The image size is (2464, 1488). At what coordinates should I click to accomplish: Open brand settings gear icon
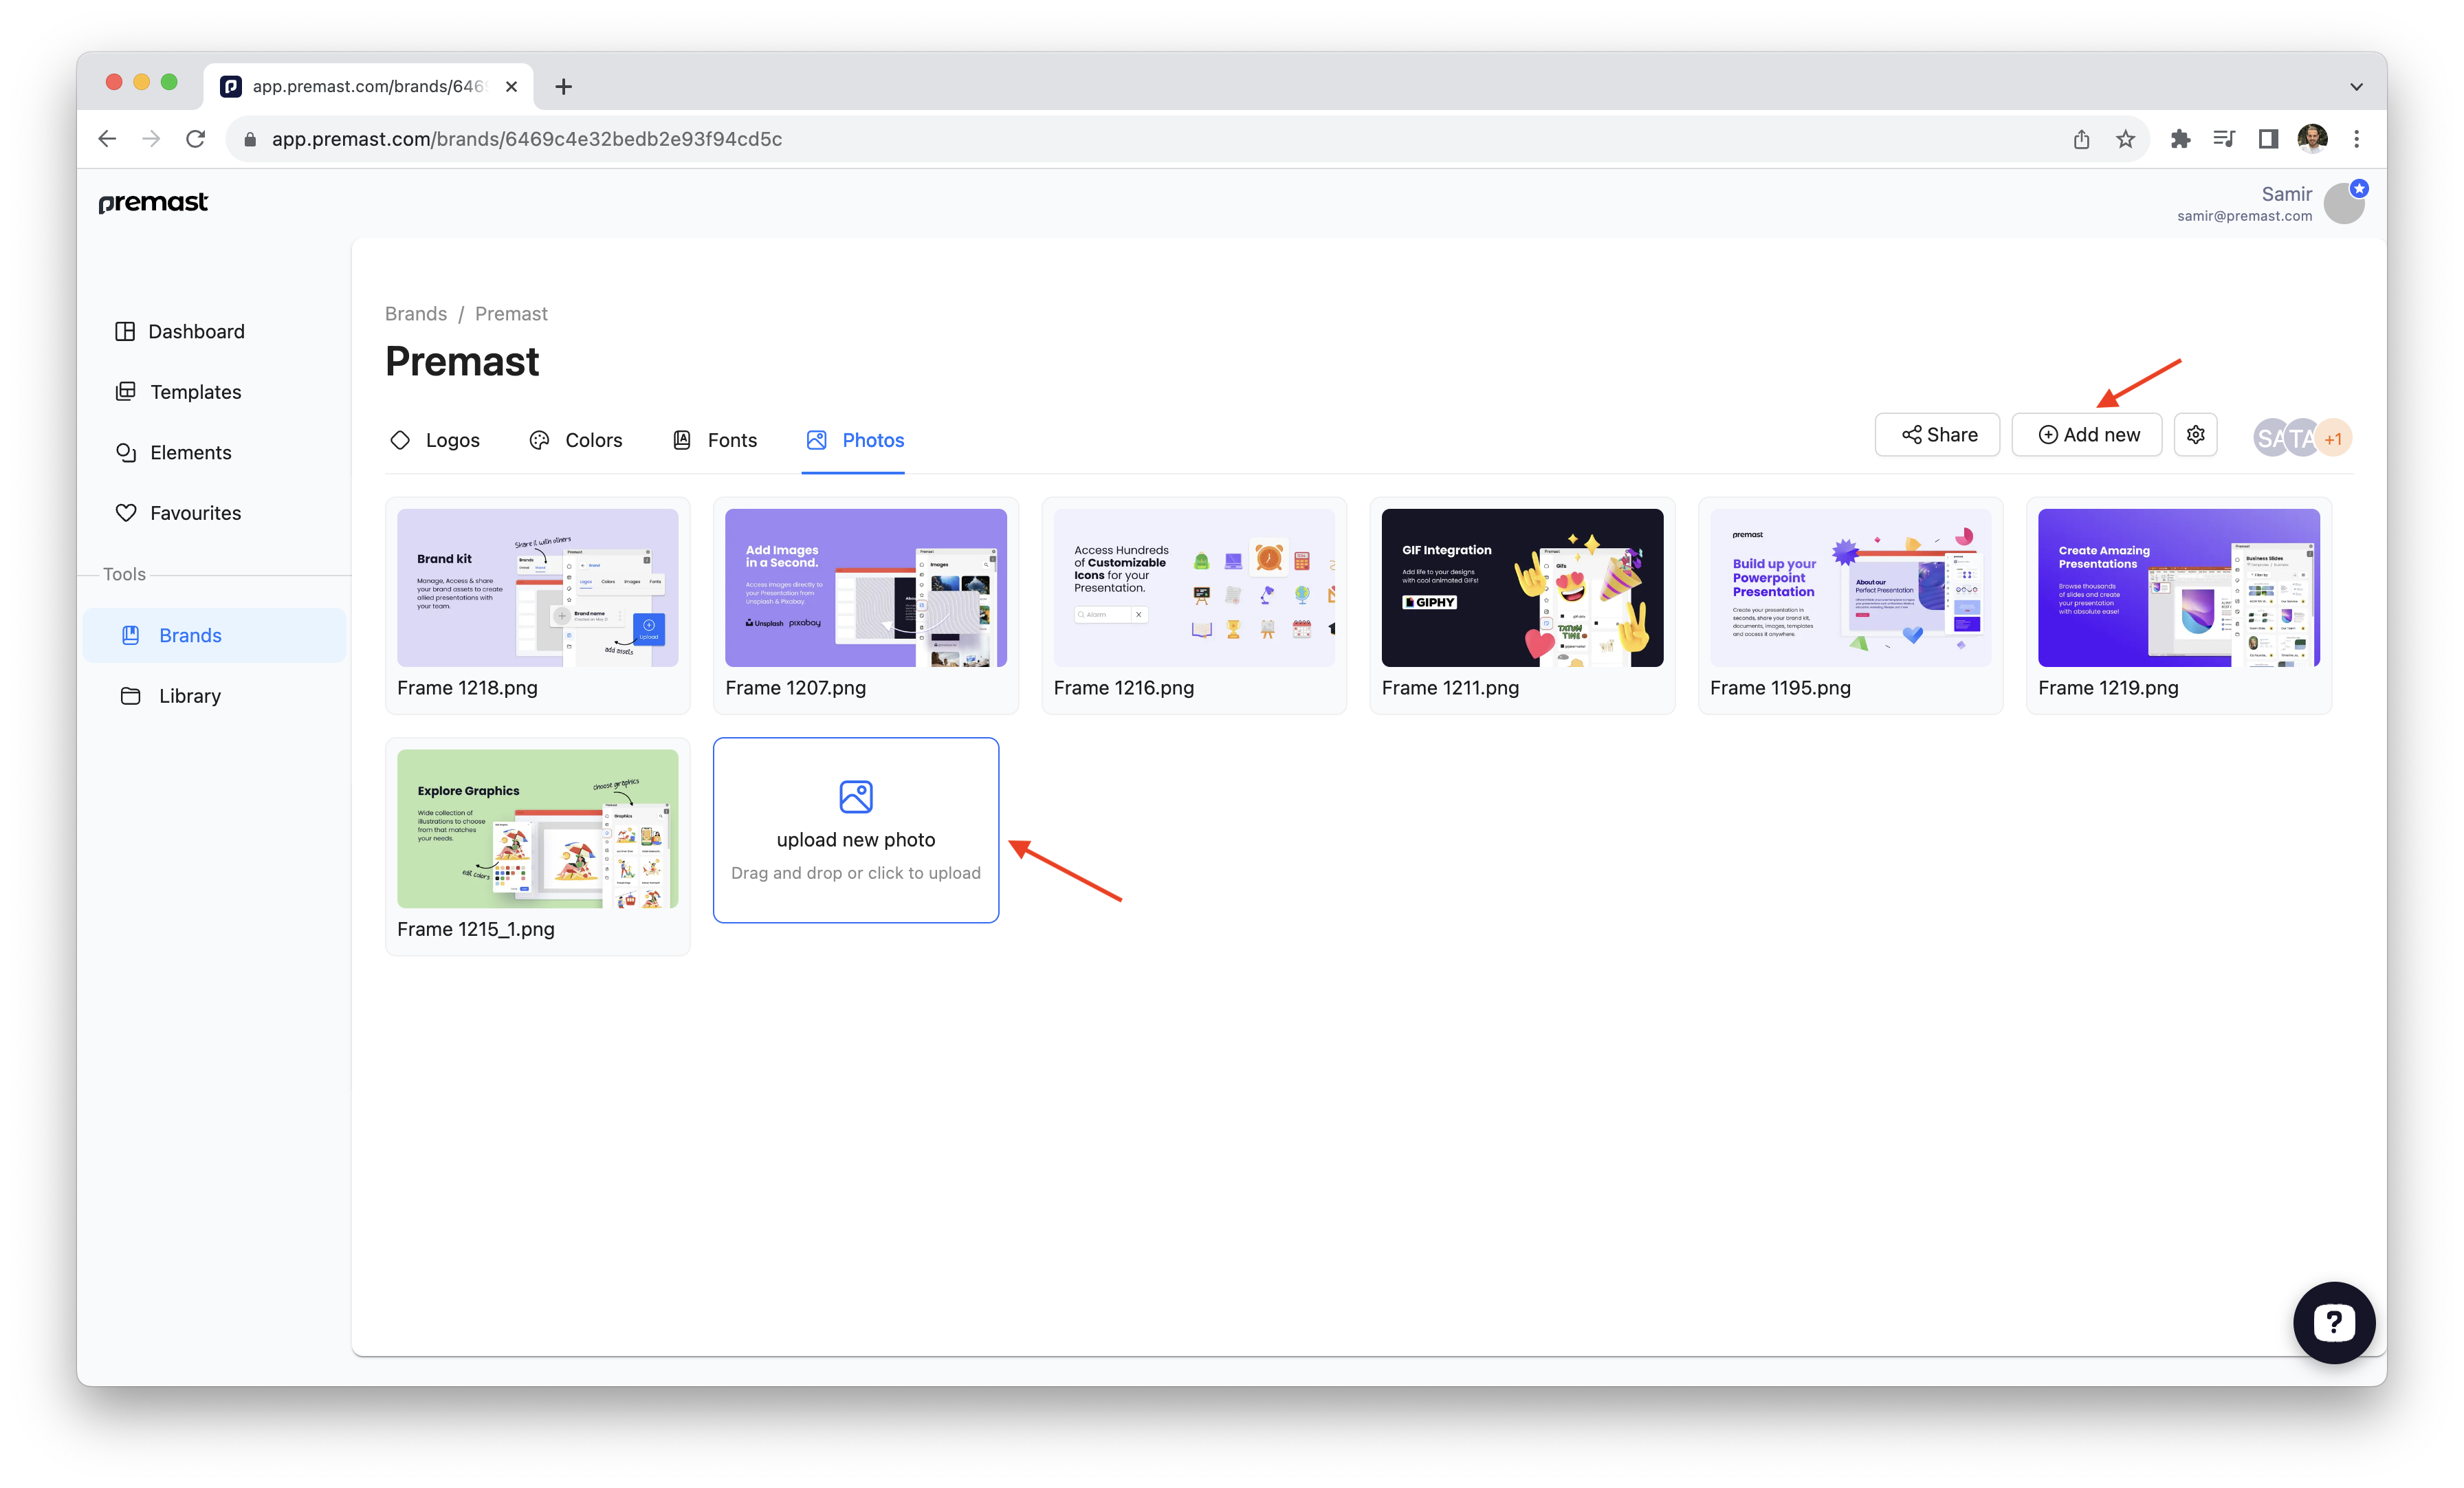click(2195, 435)
